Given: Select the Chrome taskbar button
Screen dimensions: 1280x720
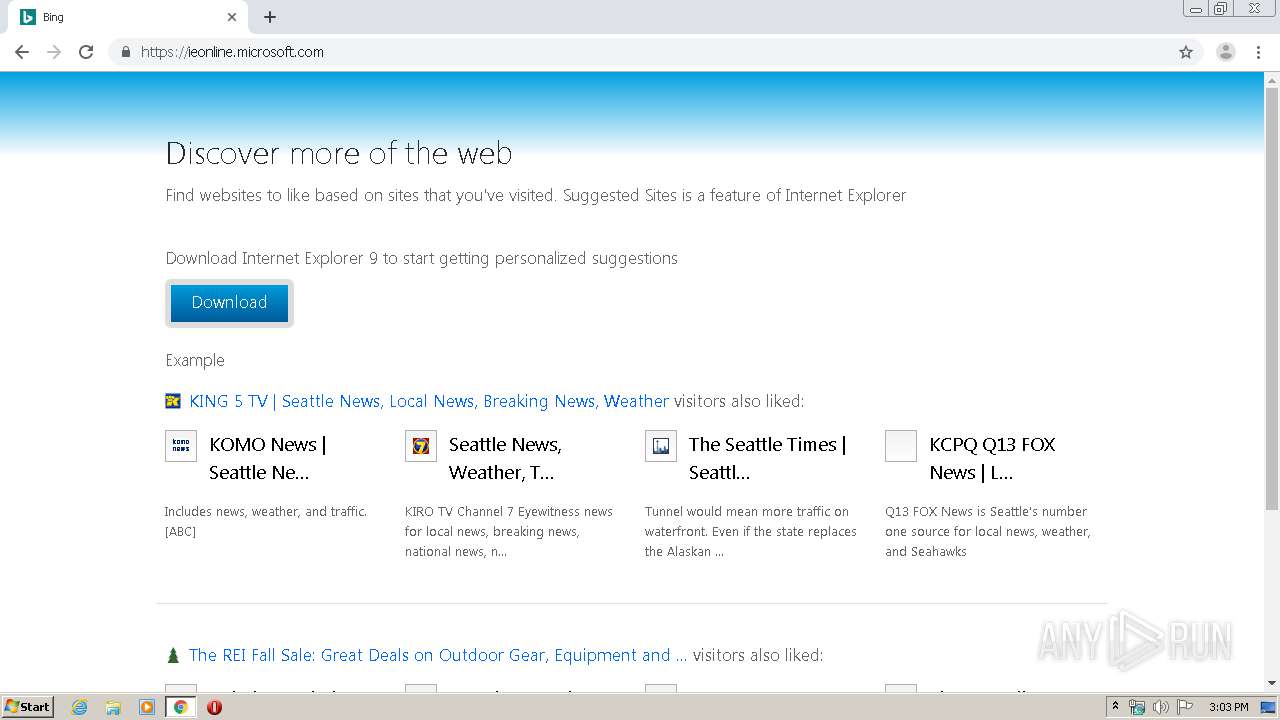Looking at the screenshot, I should (x=180, y=707).
